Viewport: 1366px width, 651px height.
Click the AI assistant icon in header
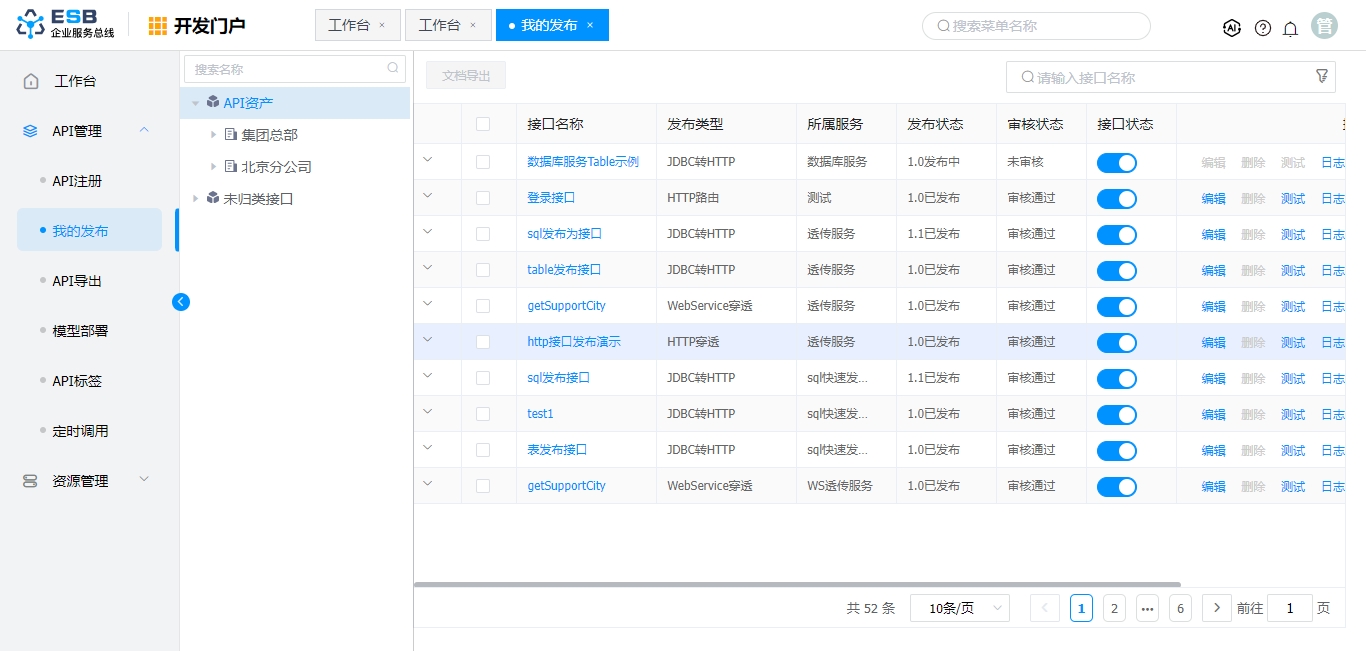pos(1232,28)
